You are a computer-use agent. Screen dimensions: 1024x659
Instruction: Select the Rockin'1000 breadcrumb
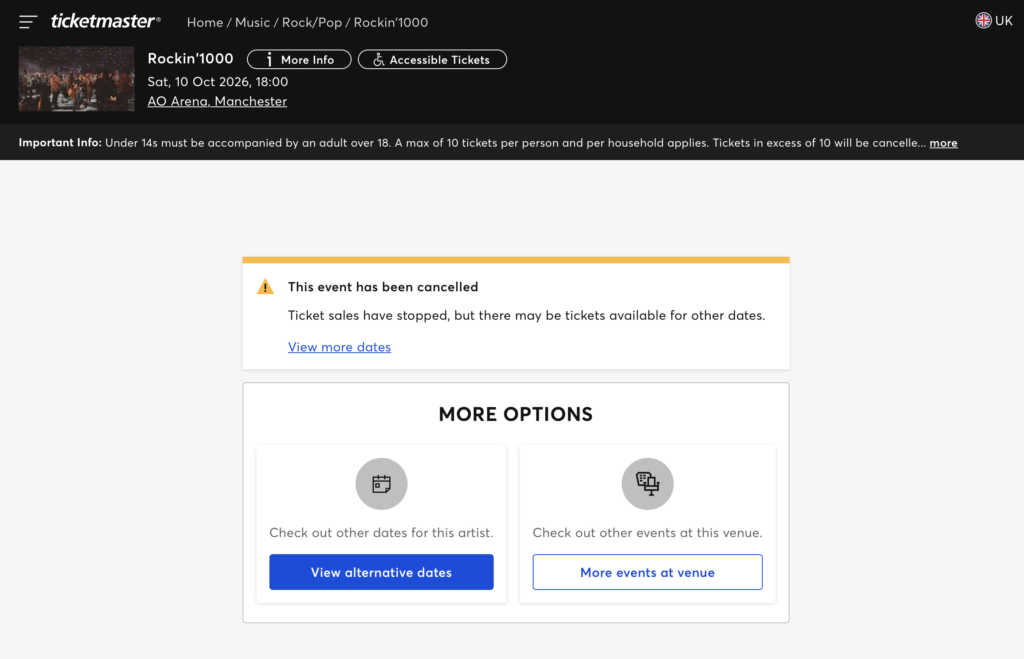tap(391, 22)
